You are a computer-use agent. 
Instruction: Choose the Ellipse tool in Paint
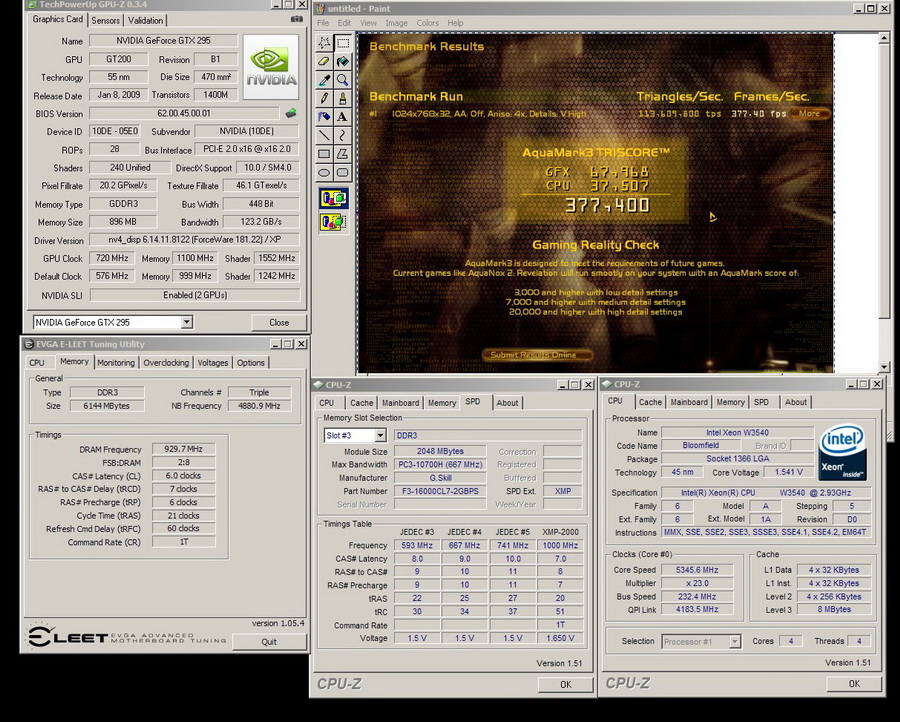click(324, 172)
